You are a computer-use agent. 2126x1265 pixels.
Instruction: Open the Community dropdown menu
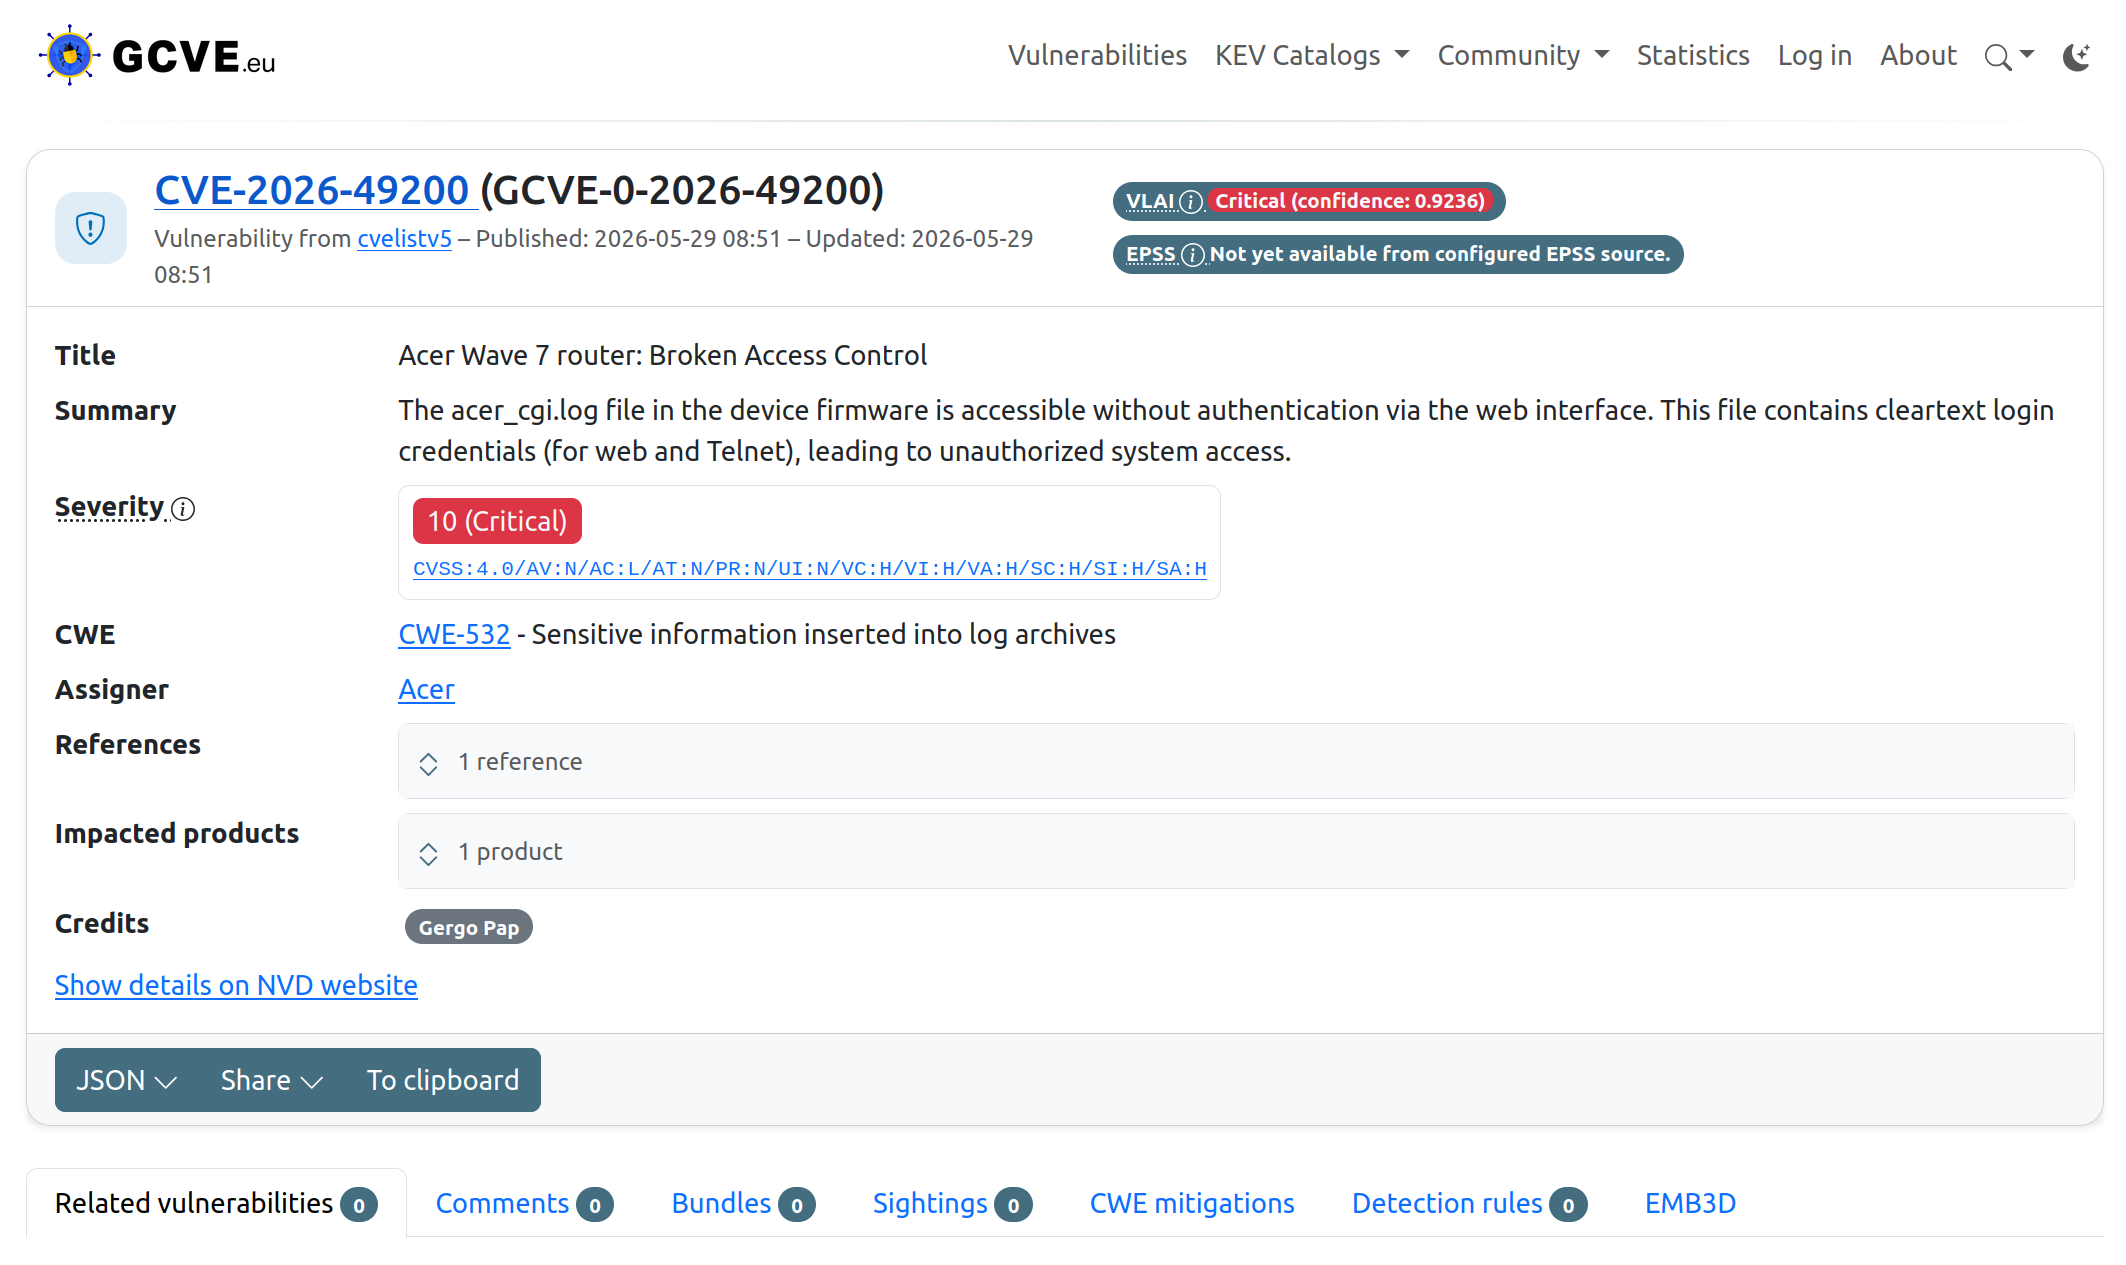[x=1523, y=55]
